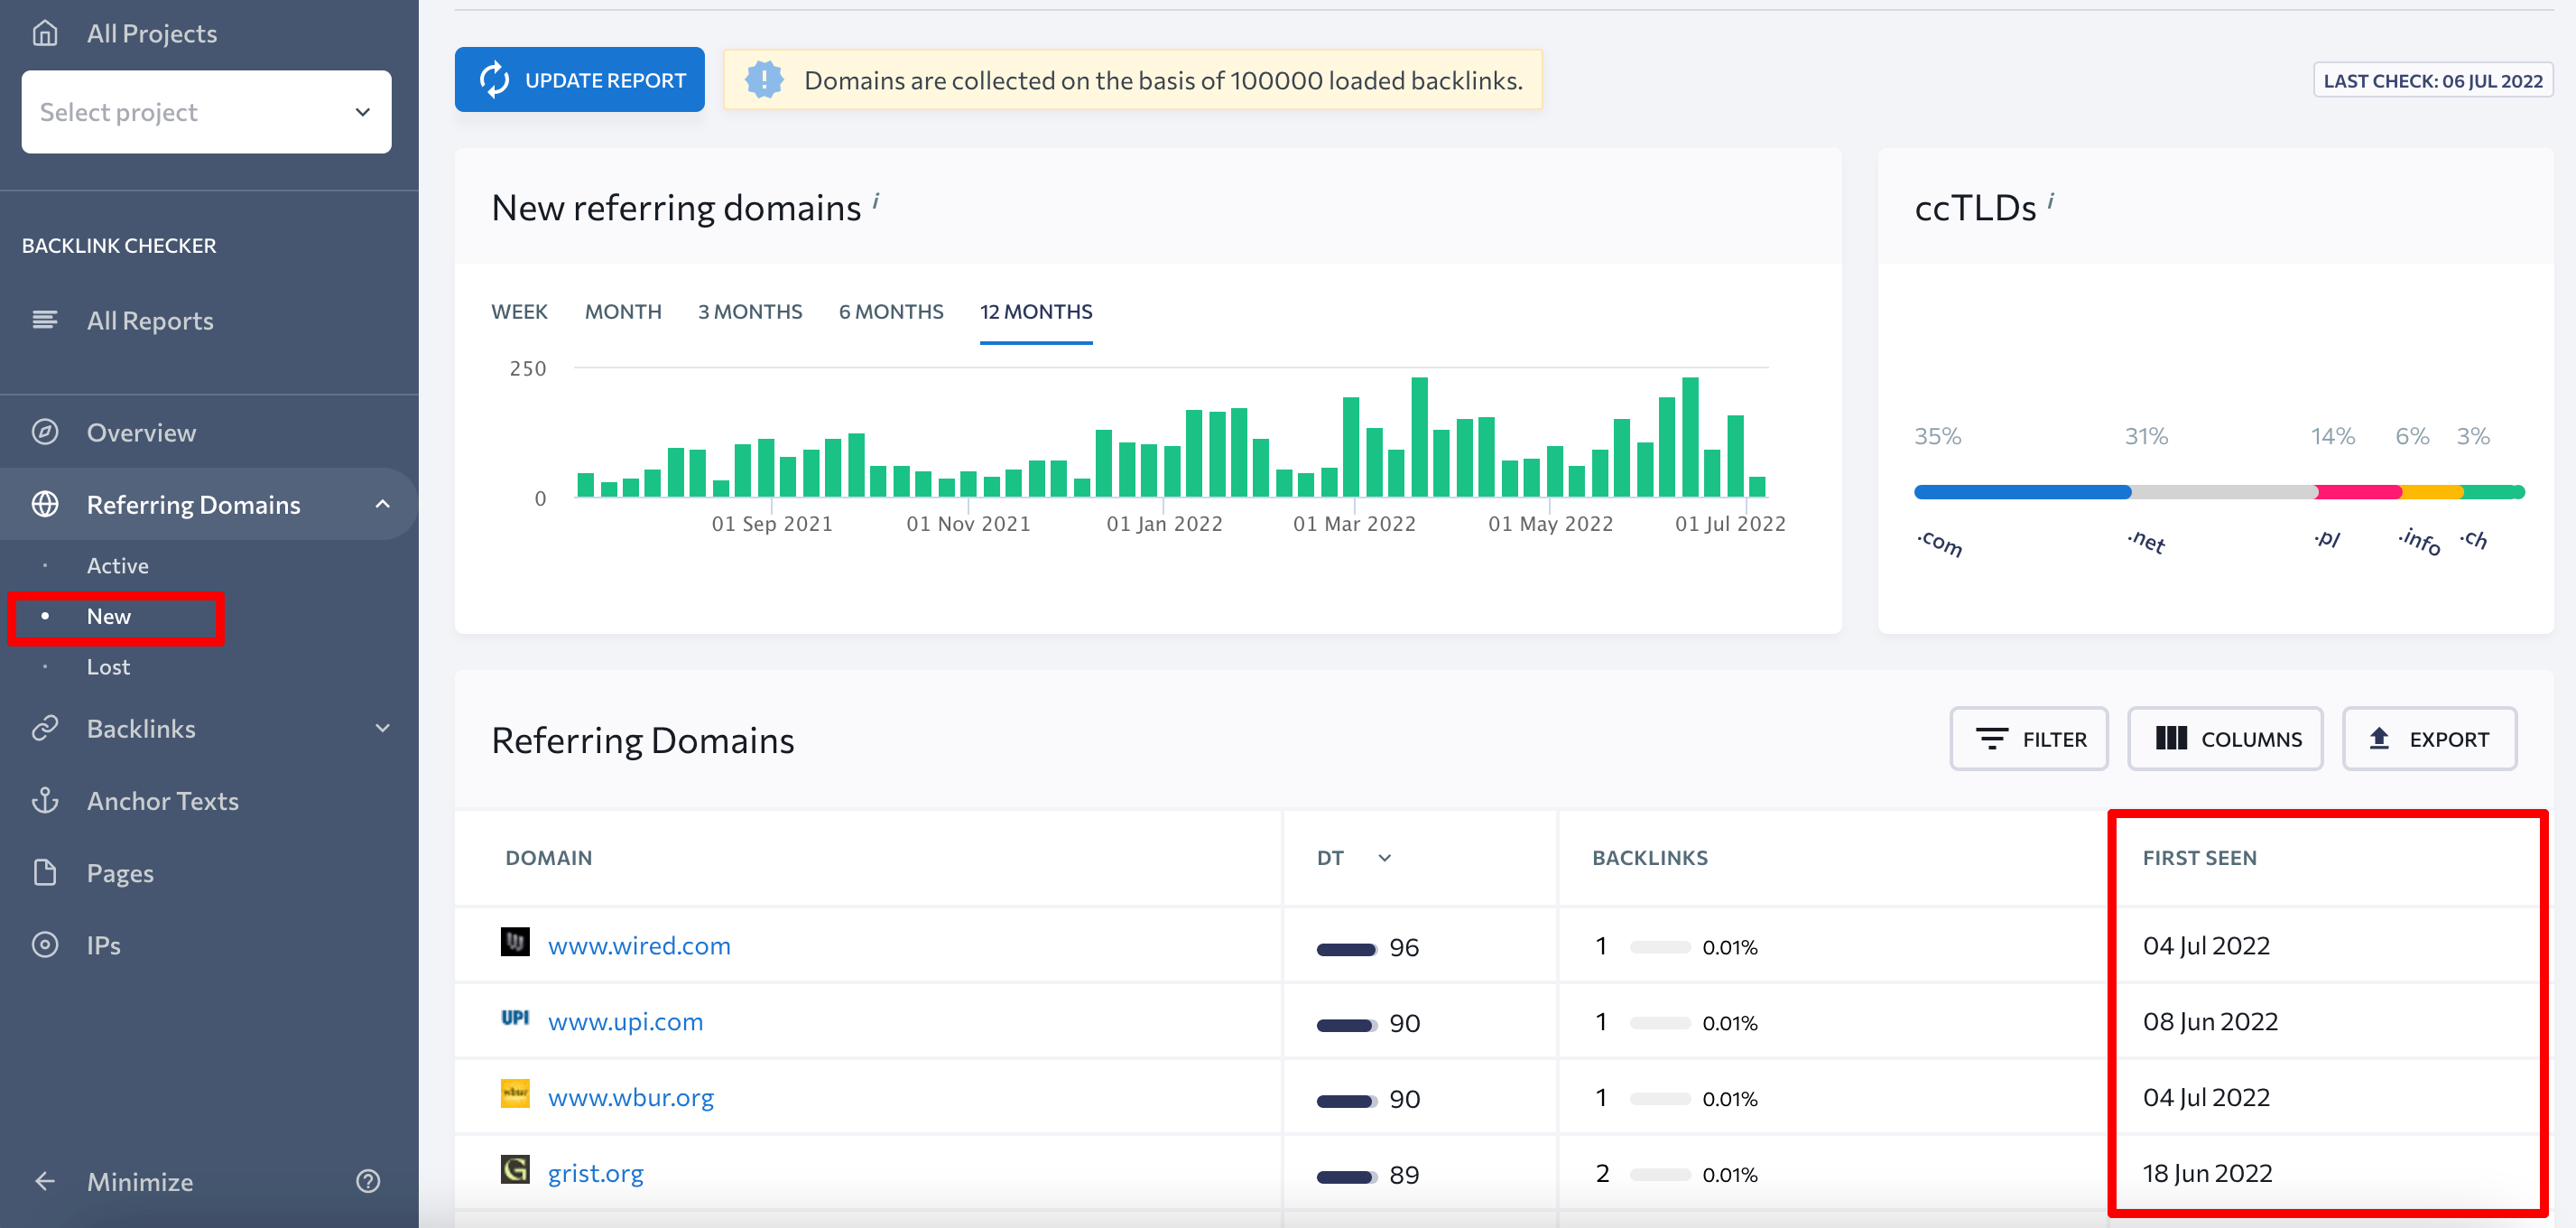
Task: Click the www.wired.com domain link
Action: click(637, 944)
